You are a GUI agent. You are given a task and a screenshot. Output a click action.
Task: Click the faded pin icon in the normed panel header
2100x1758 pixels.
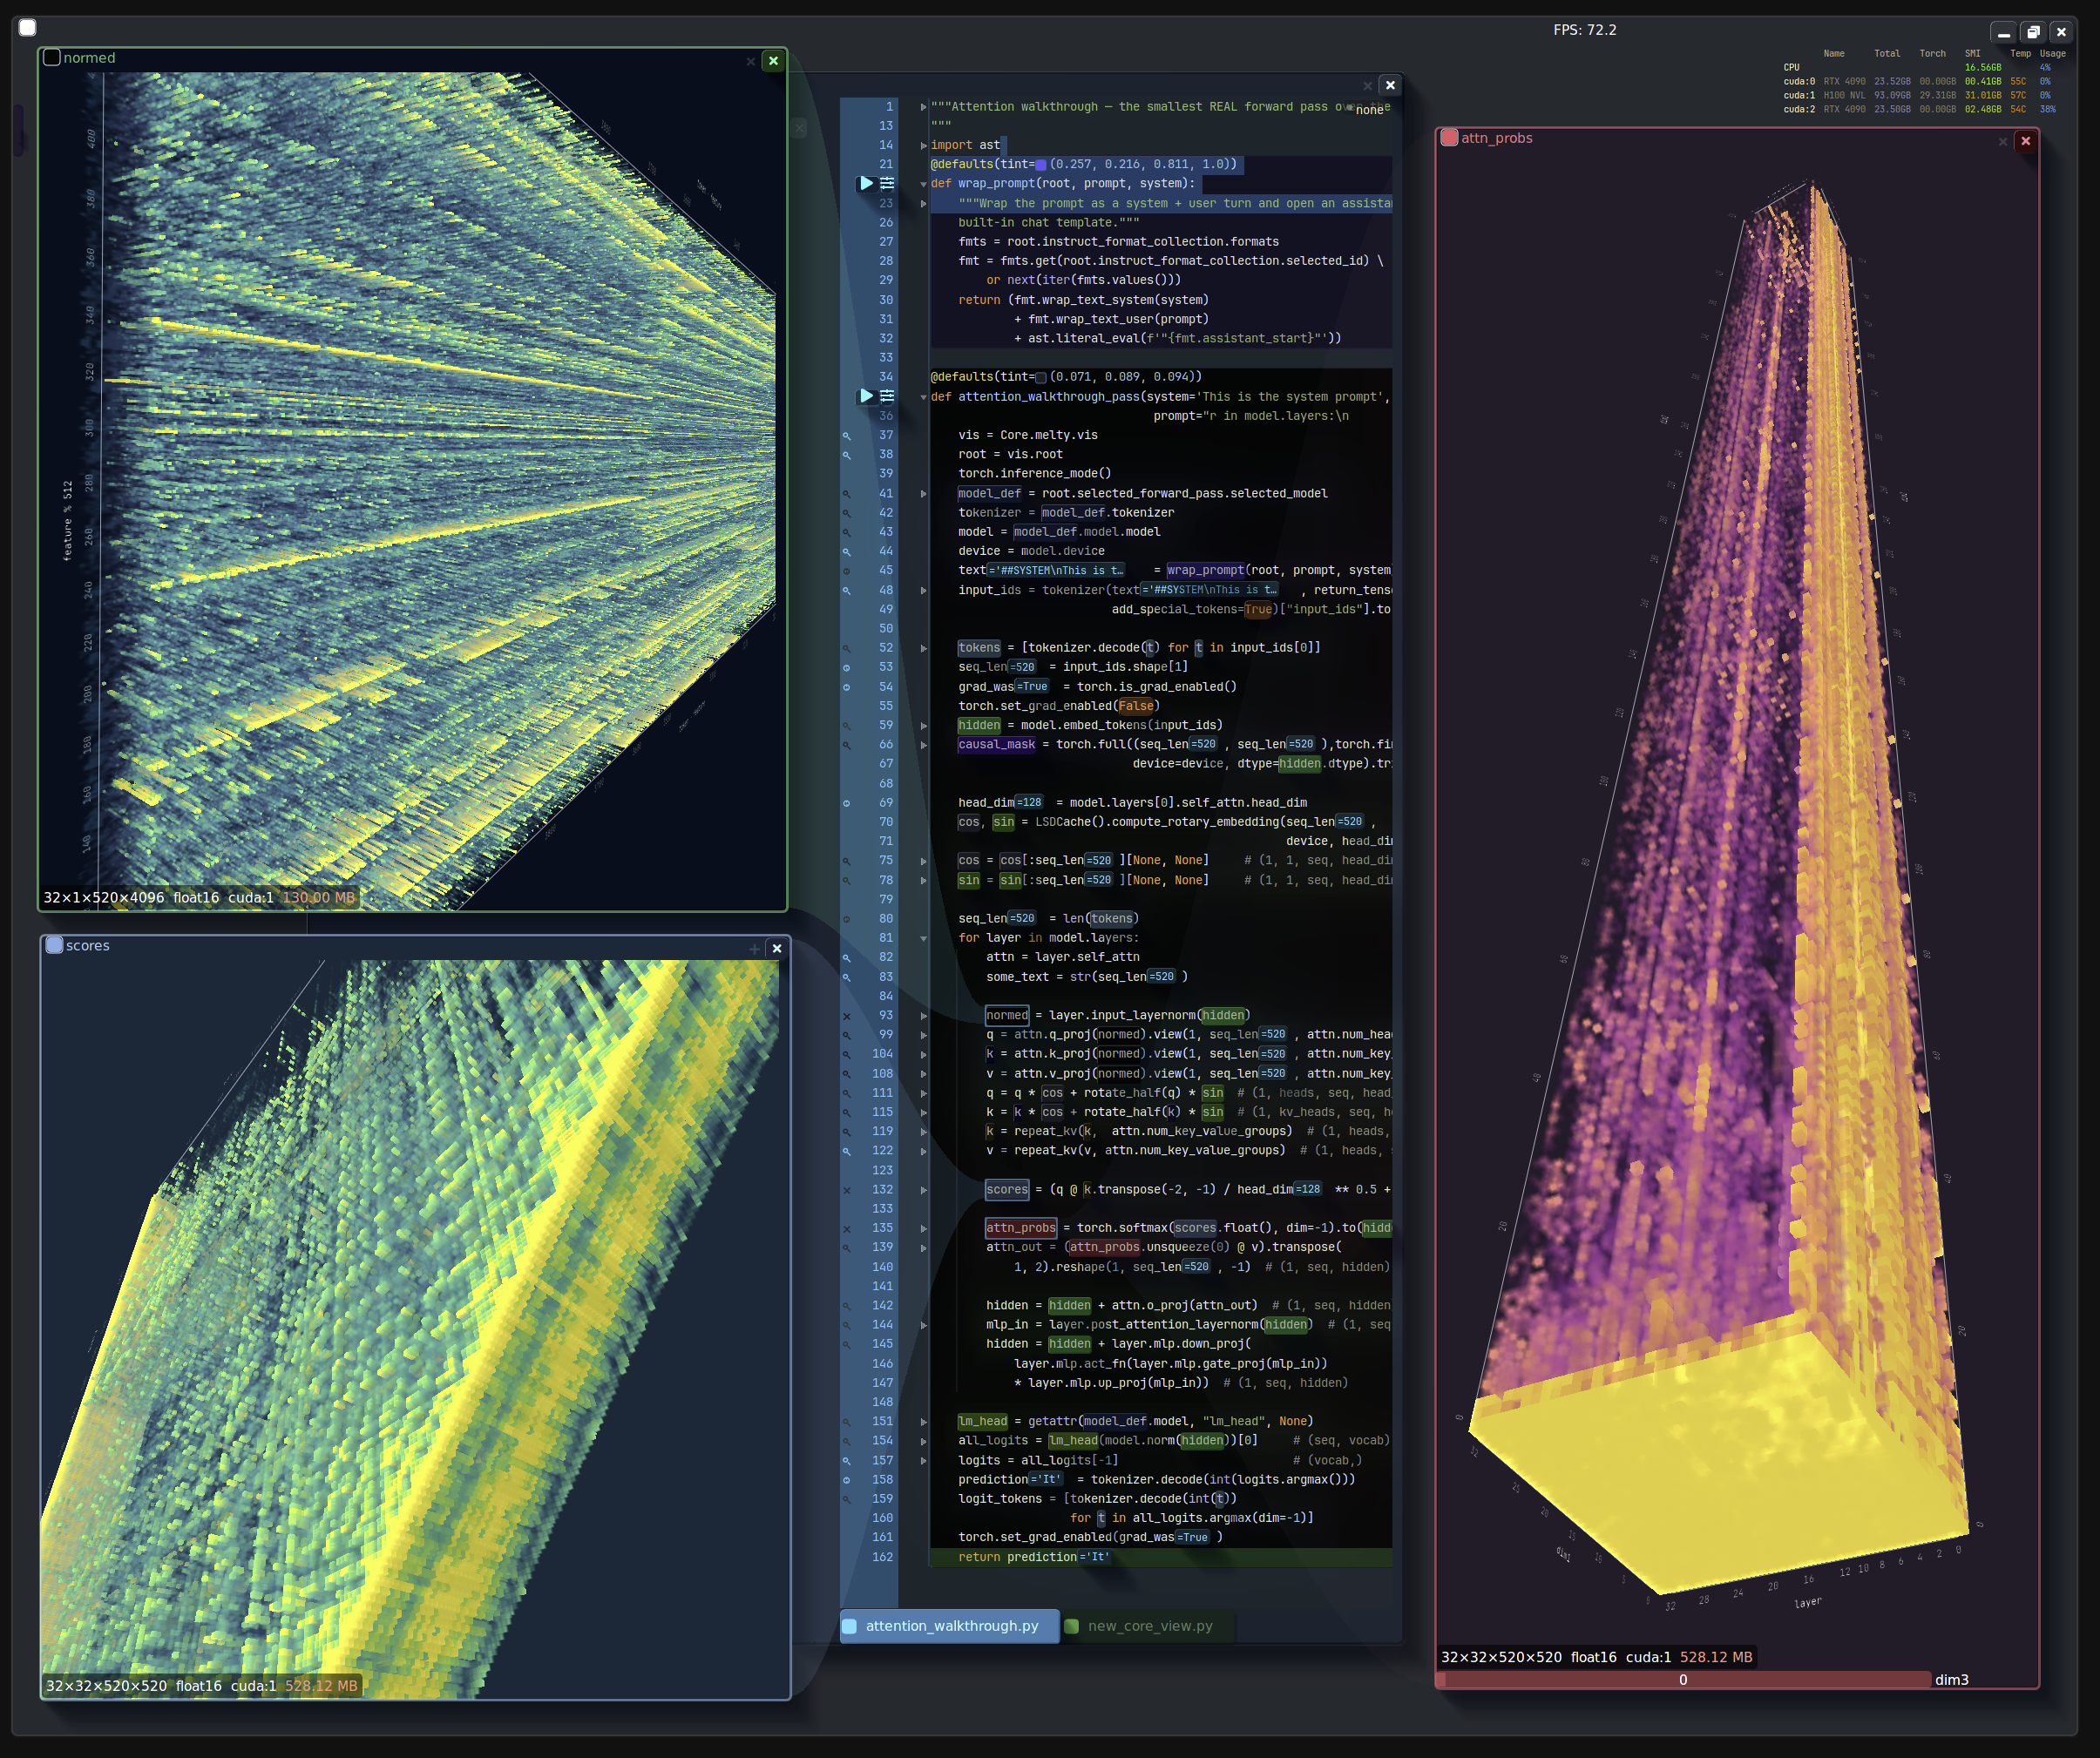pos(751,61)
